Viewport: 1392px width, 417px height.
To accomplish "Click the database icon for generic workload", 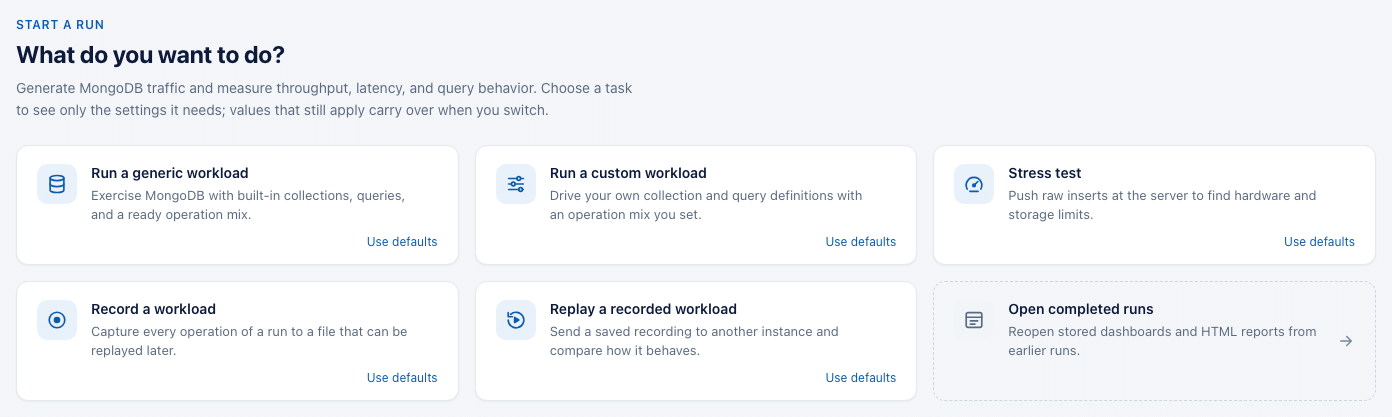I will coord(57,184).
